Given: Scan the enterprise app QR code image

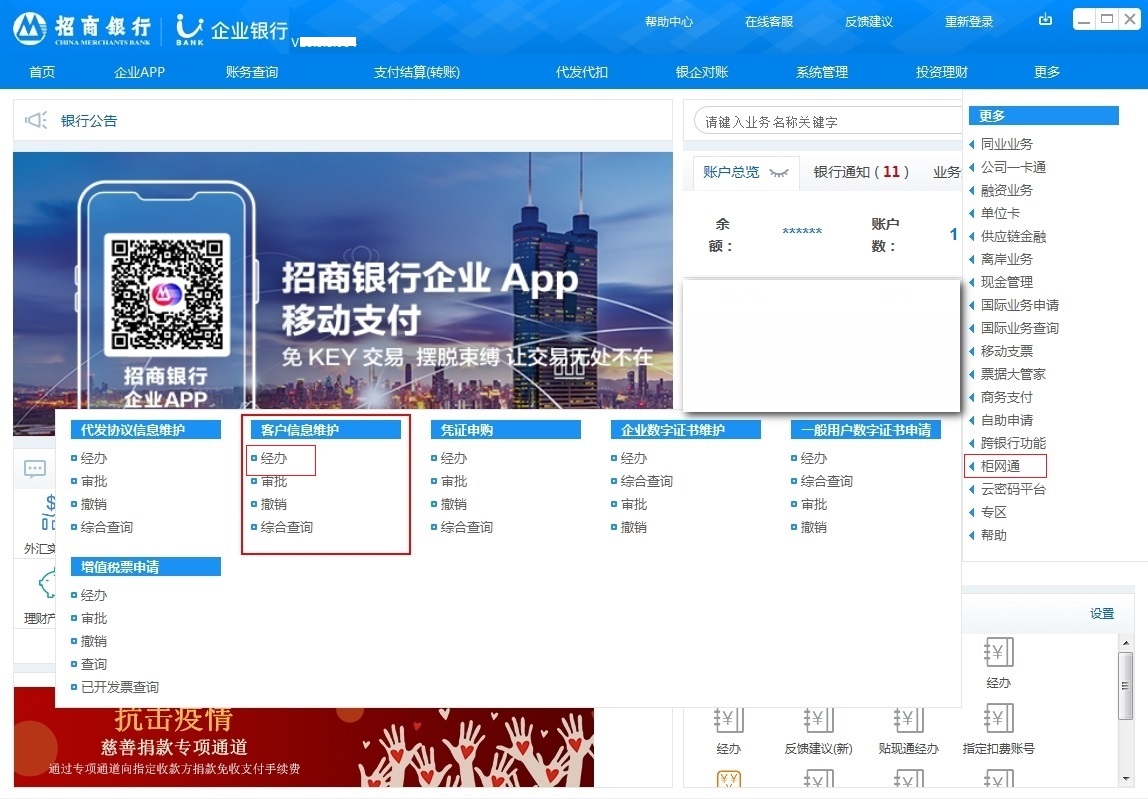Looking at the screenshot, I should click(161, 293).
